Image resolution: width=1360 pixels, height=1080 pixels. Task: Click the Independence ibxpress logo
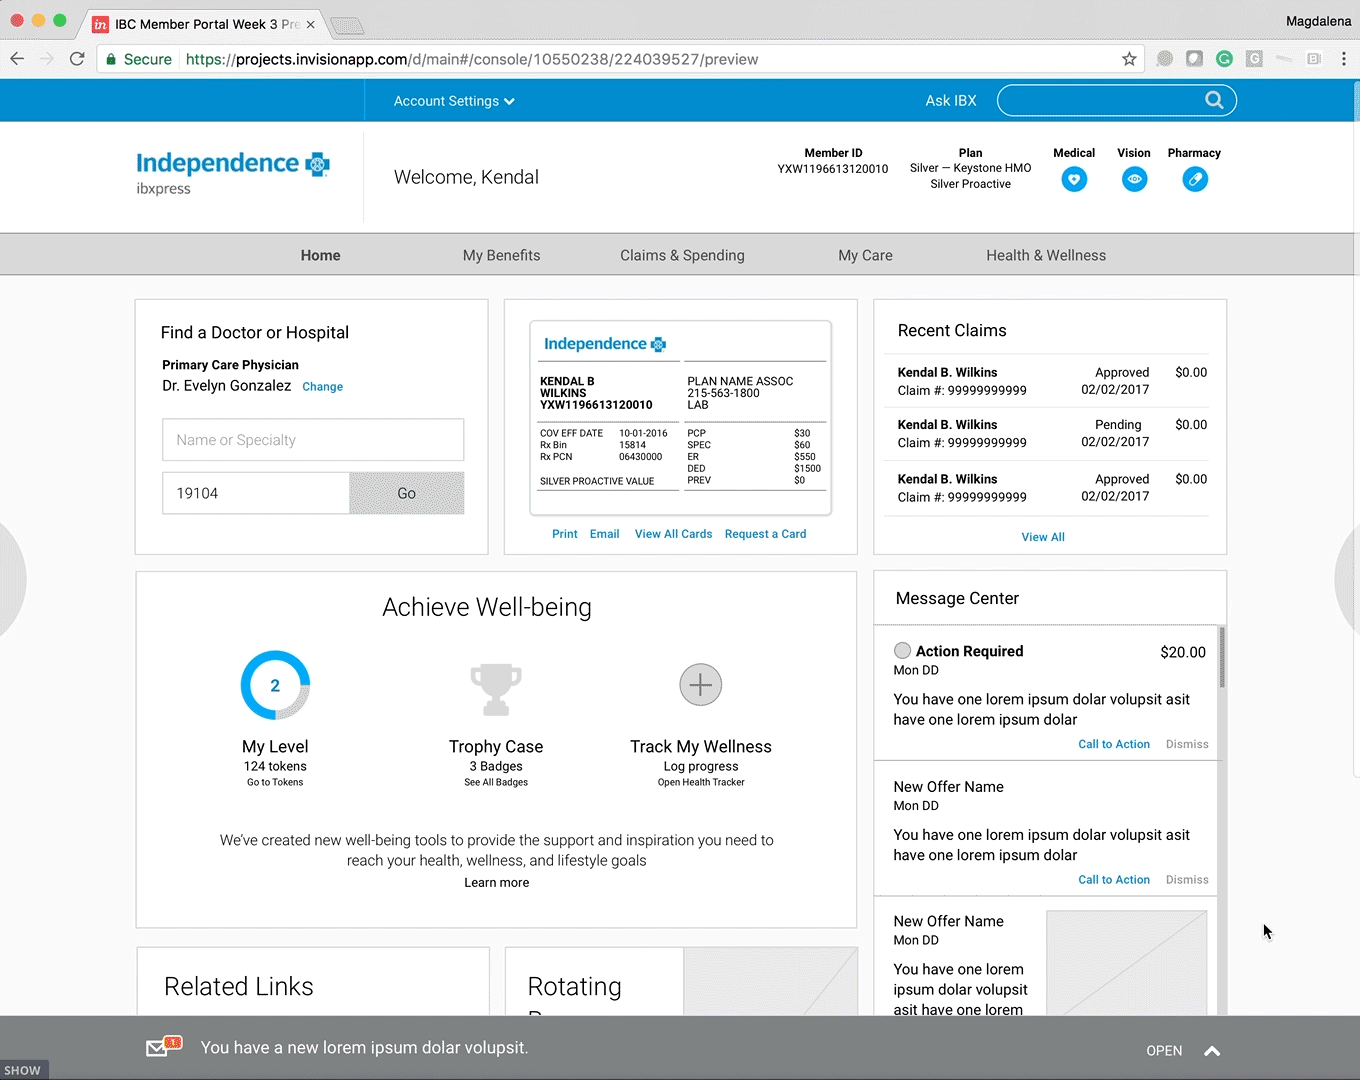click(x=232, y=173)
